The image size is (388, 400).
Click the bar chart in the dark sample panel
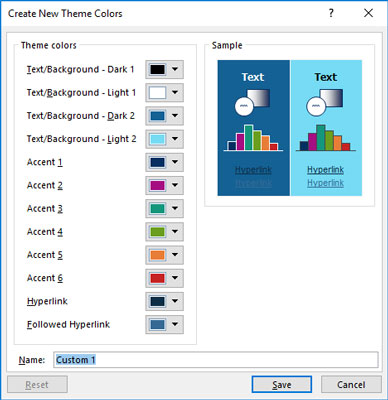pos(253,138)
